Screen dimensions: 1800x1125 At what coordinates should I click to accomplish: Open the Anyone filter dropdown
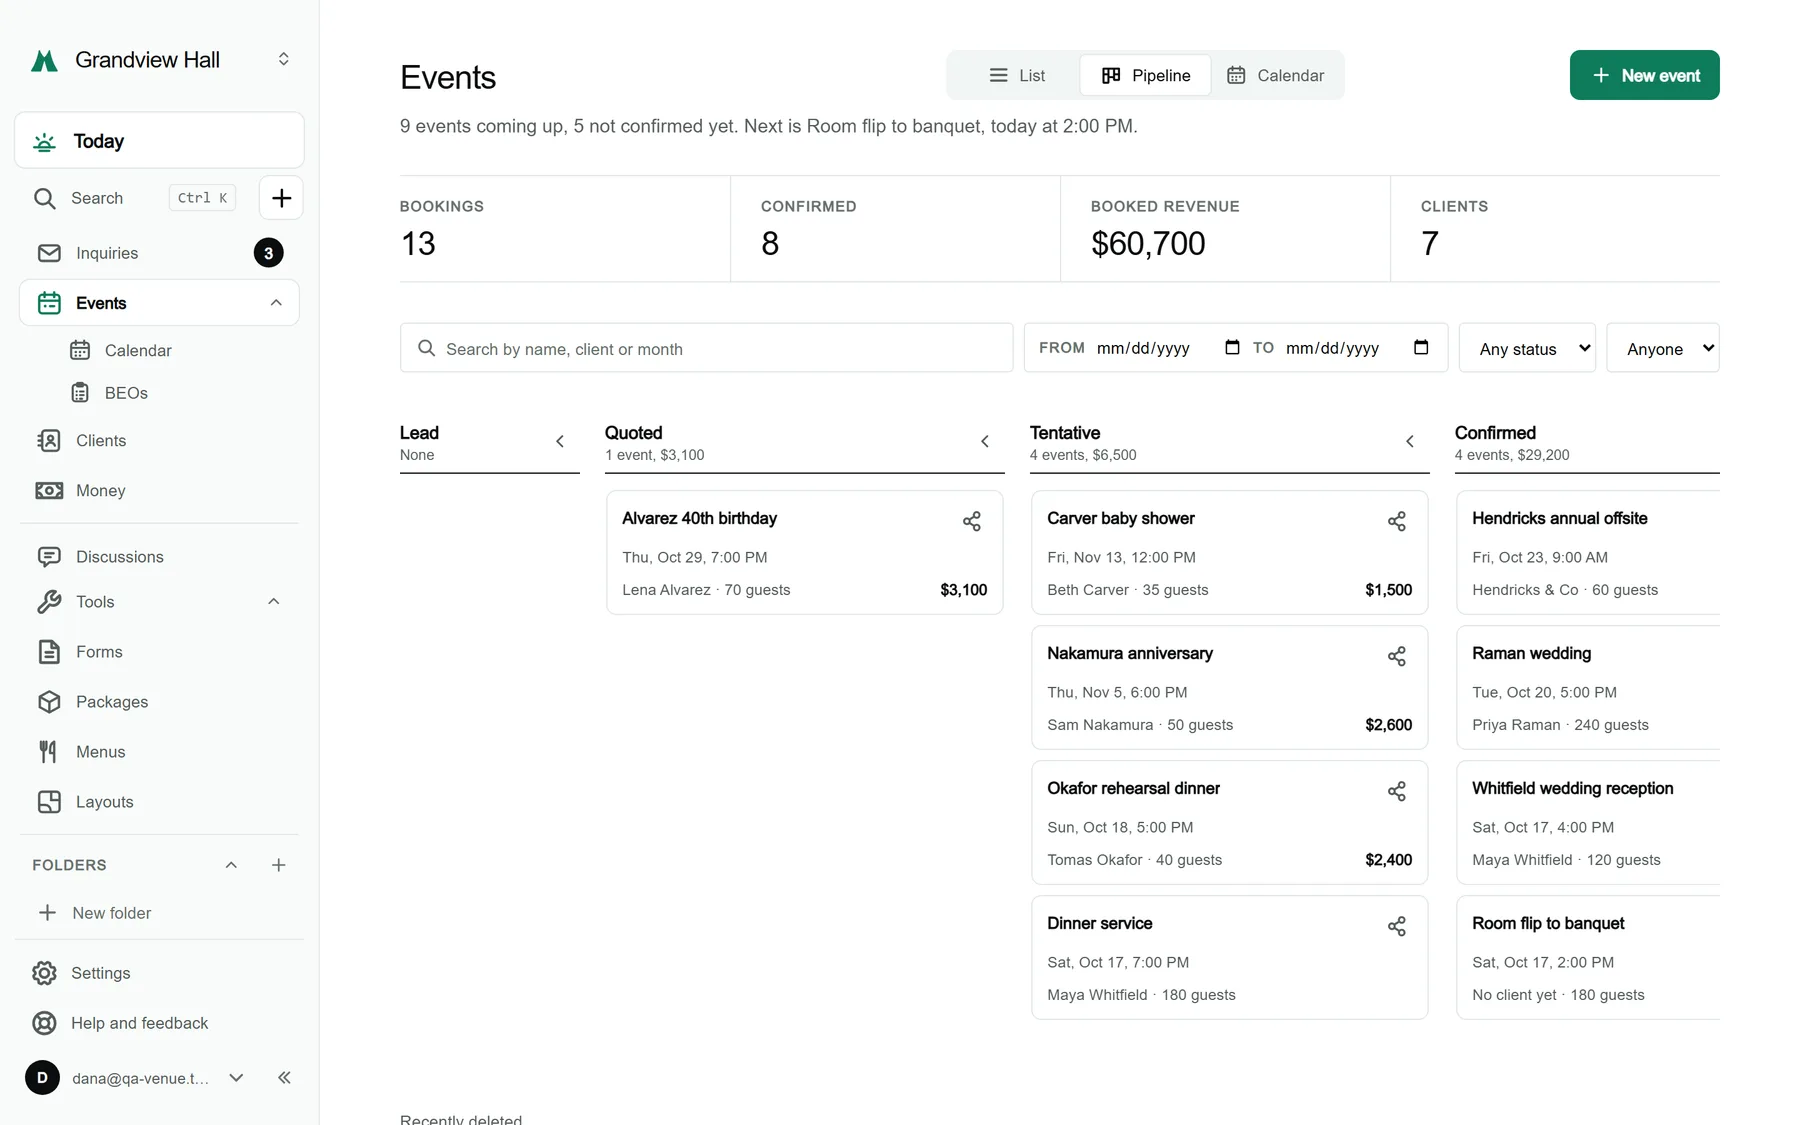click(1662, 348)
